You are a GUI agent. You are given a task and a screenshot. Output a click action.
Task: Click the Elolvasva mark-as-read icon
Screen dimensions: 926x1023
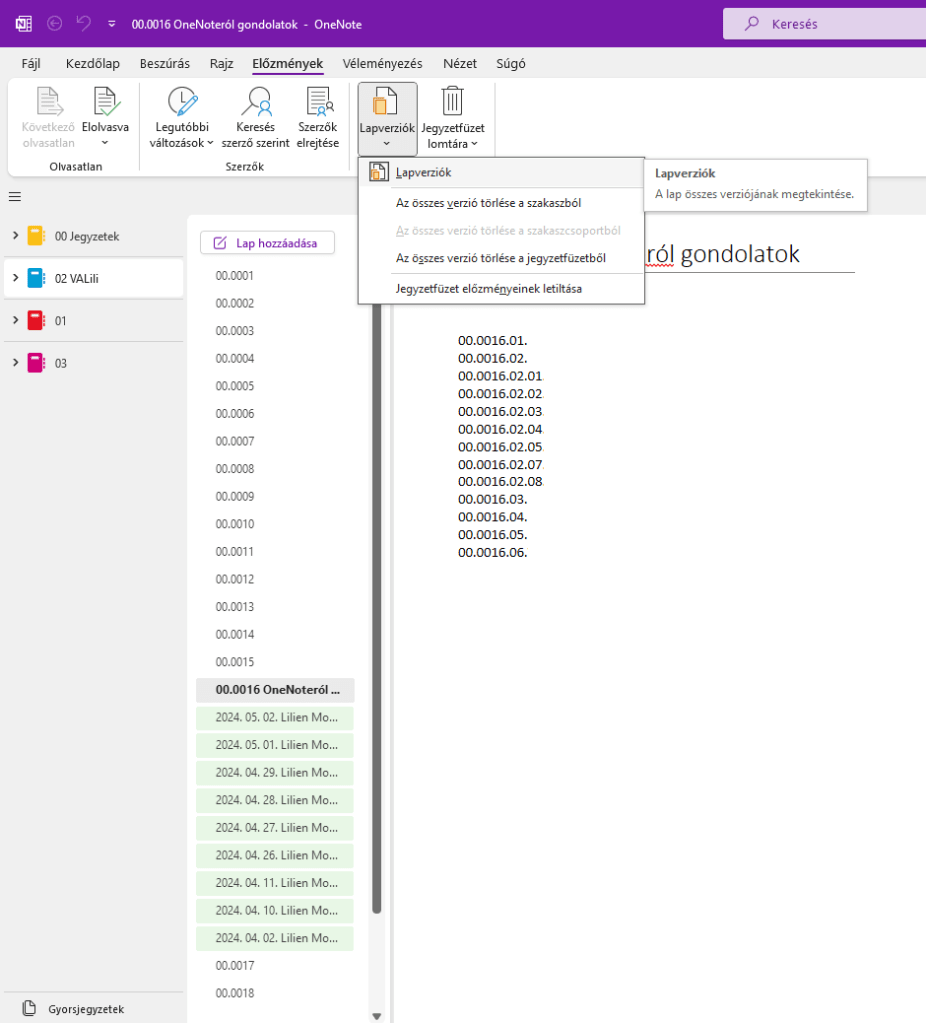tap(105, 104)
